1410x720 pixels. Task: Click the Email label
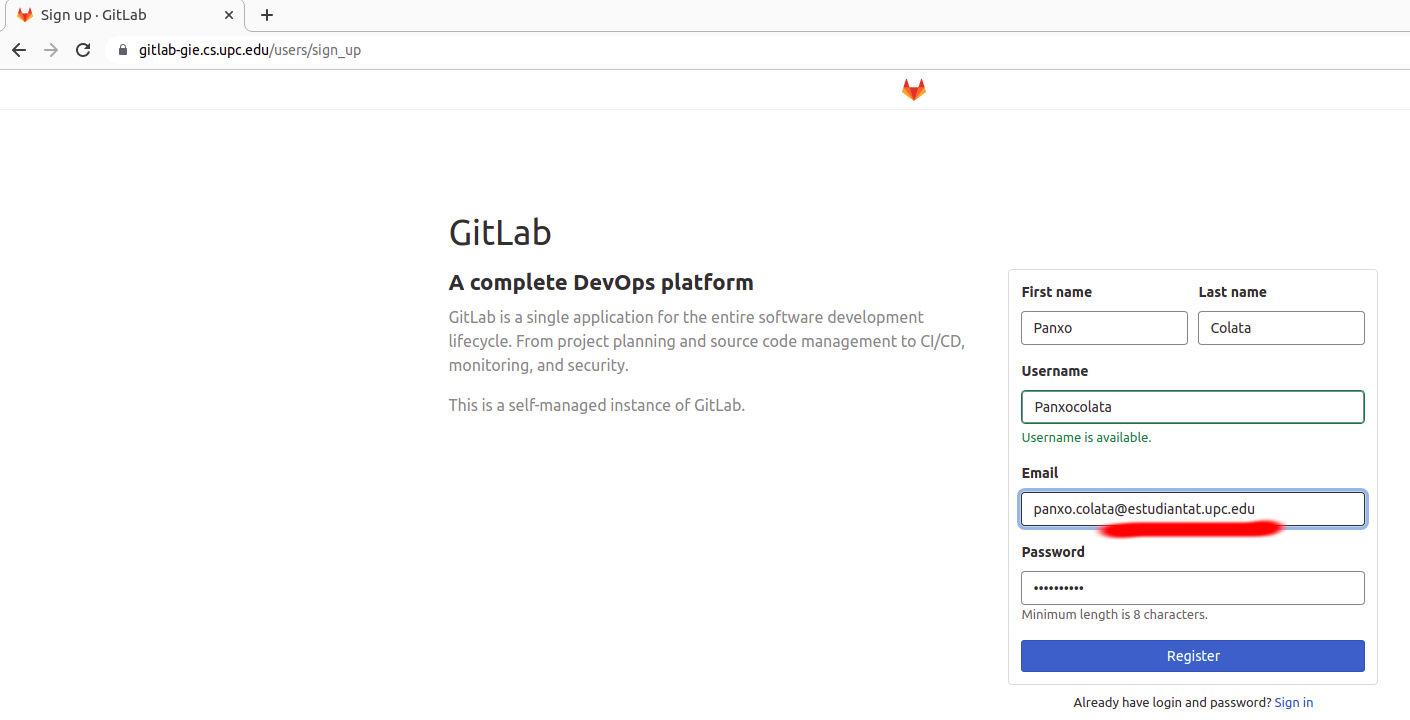pos(1040,473)
